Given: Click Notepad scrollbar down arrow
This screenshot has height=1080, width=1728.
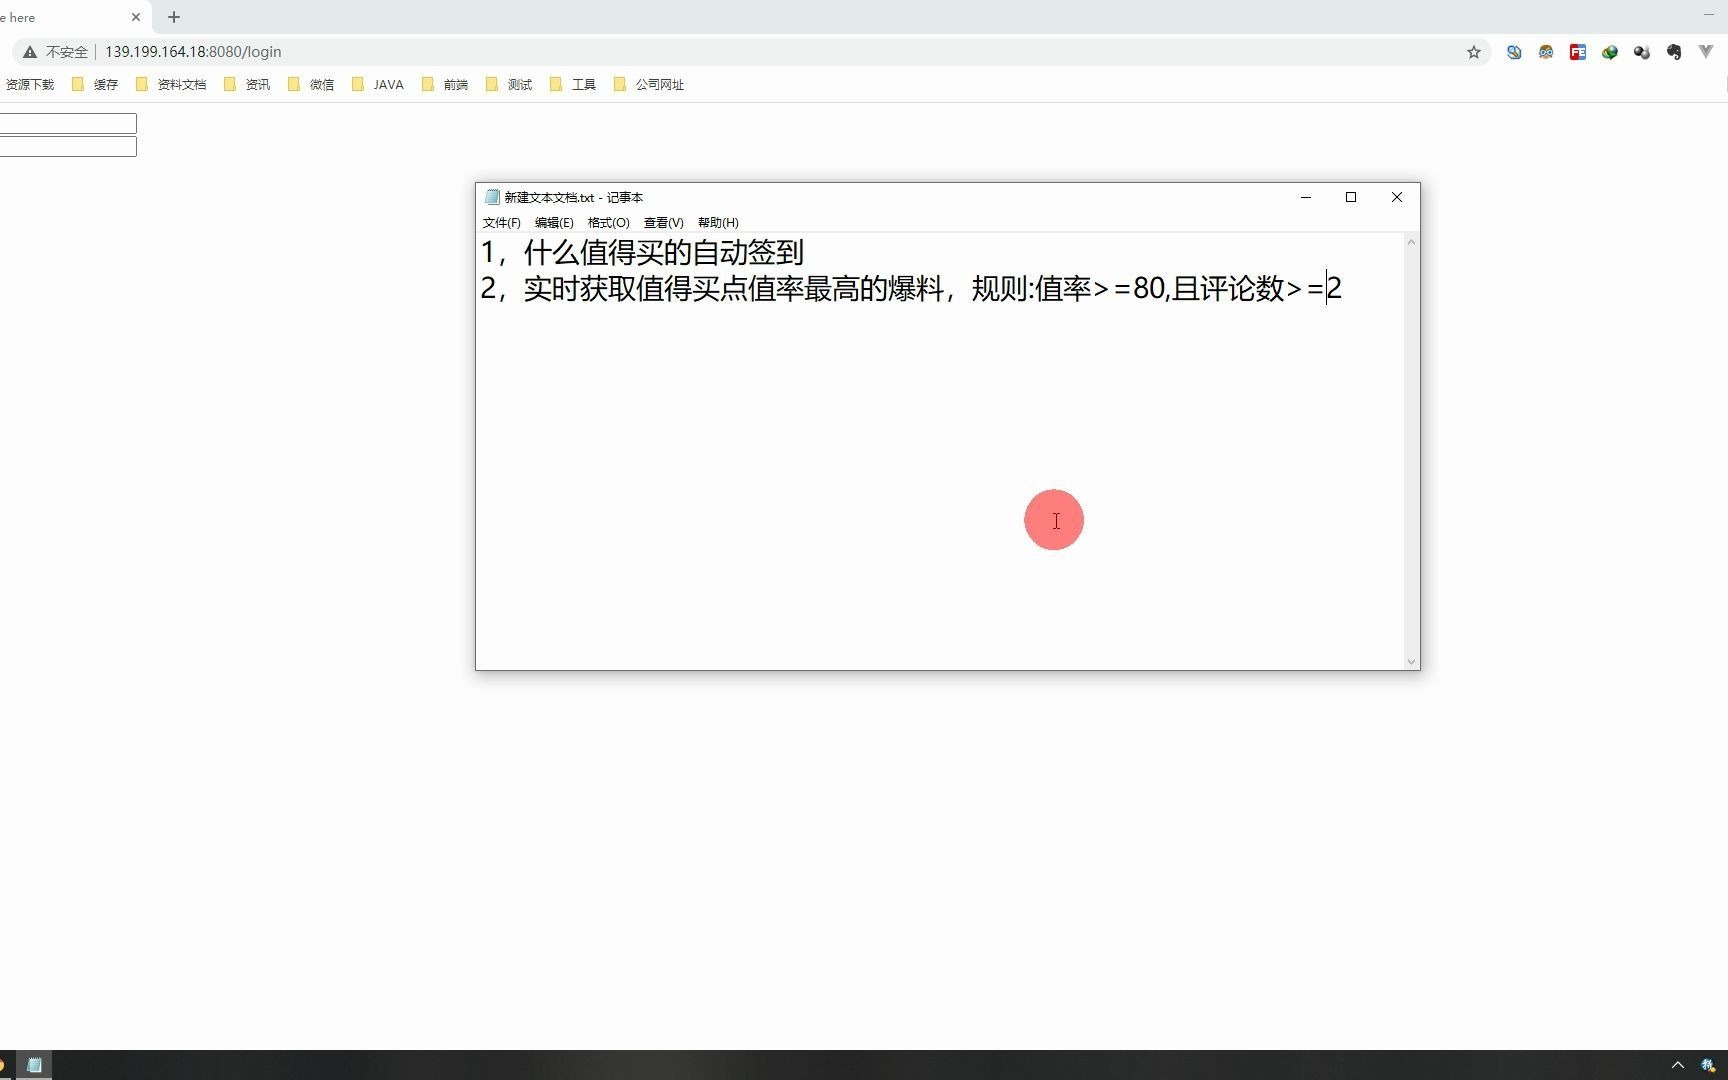Looking at the screenshot, I should pos(1411,661).
